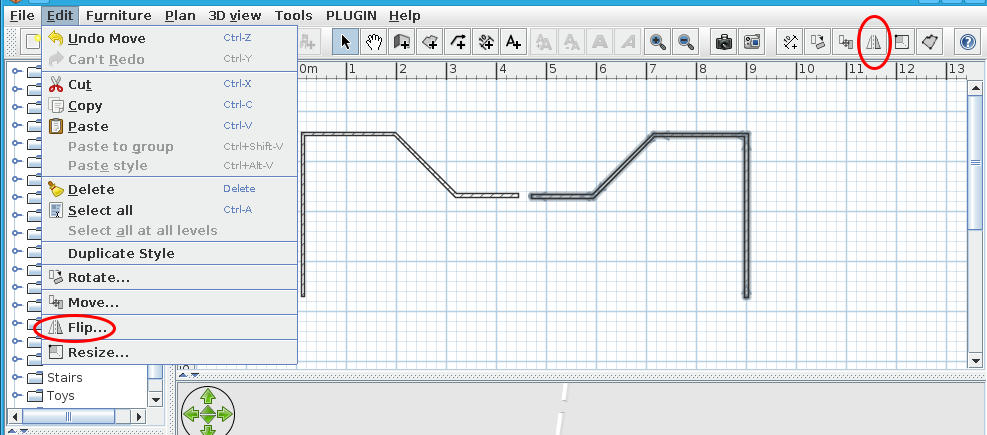Viewport: 987px width, 435px height.
Task: Choose Delete in the Edit menu
Action: tap(169, 189)
